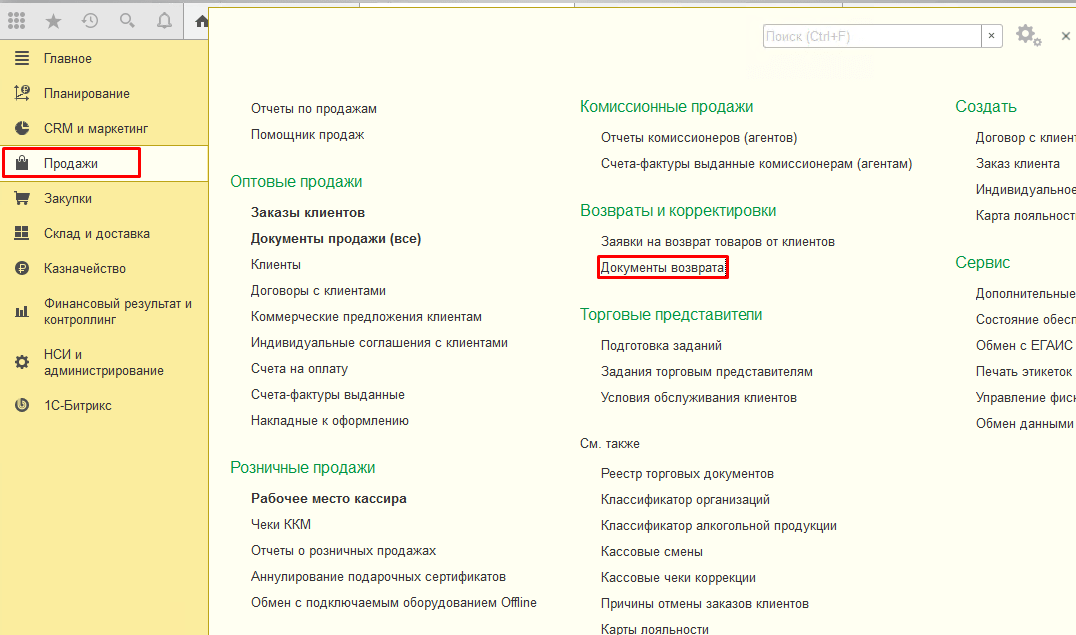Open the Главное section

click(x=68, y=58)
